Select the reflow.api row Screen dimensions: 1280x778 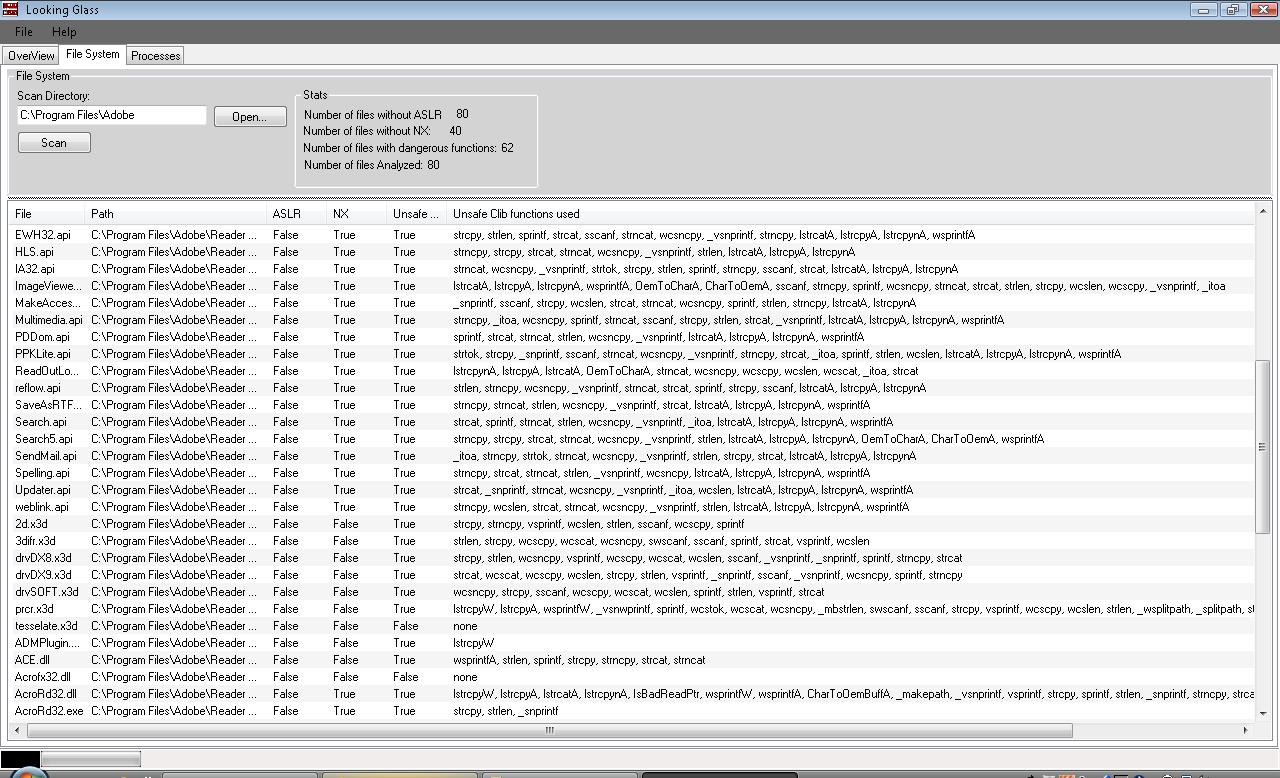[632, 388]
